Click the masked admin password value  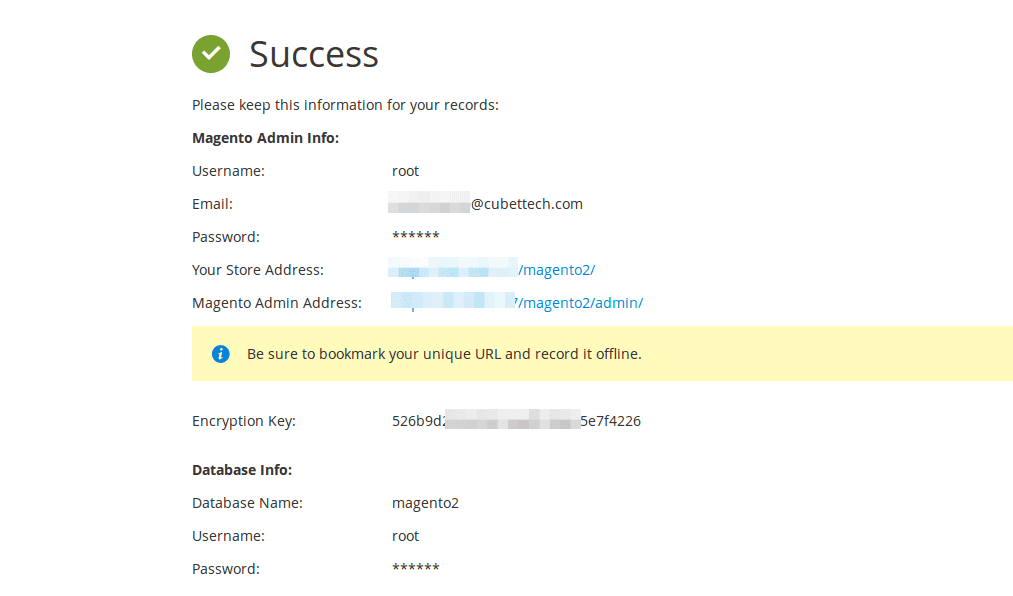click(415, 236)
